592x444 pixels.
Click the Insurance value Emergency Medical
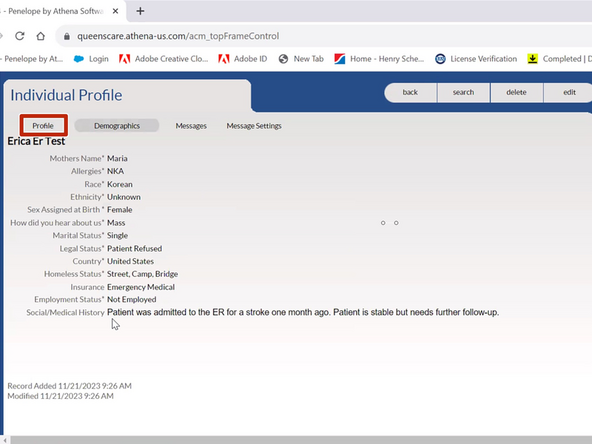(x=141, y=287)
